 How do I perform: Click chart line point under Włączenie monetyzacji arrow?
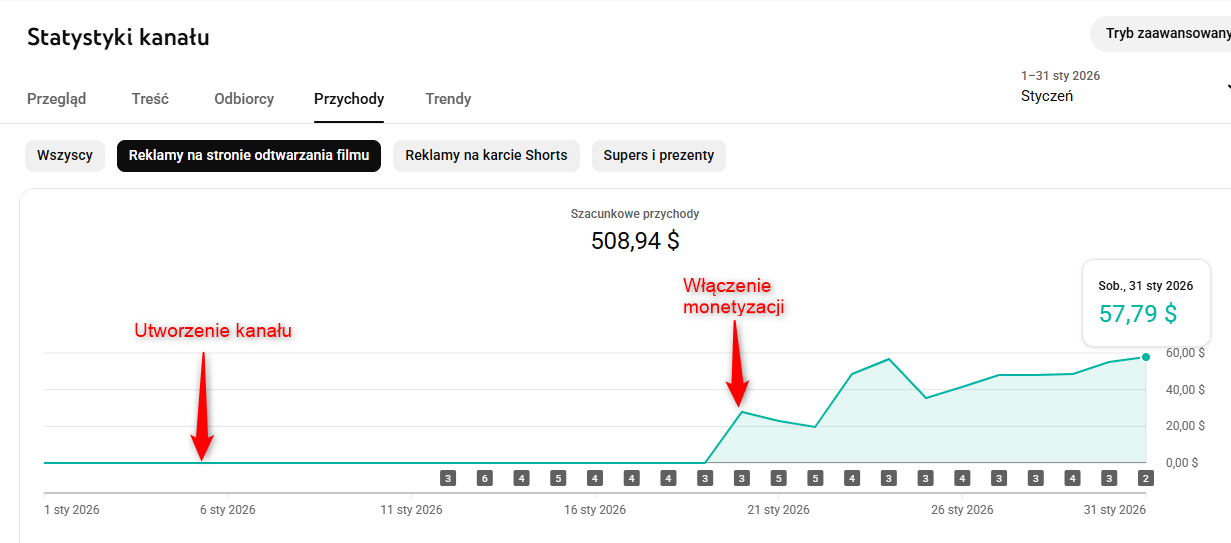[741, 412]
